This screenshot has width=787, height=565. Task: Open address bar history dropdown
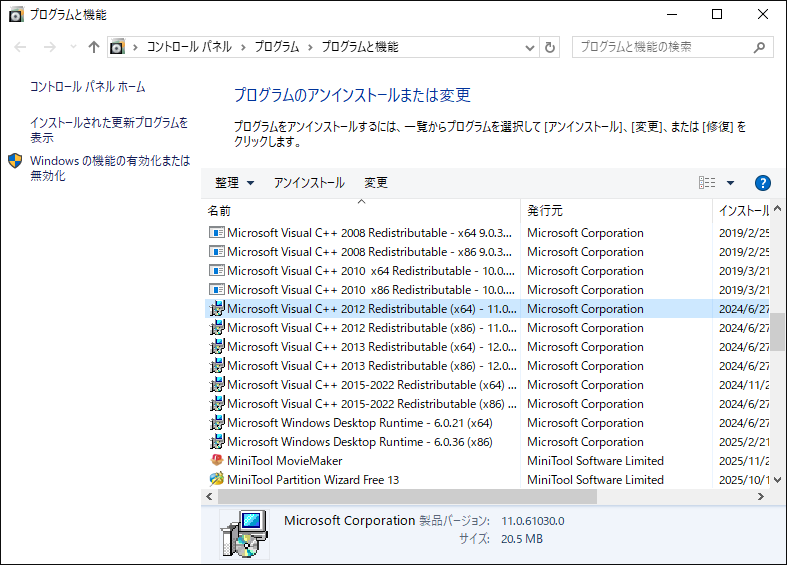[530, 48]
